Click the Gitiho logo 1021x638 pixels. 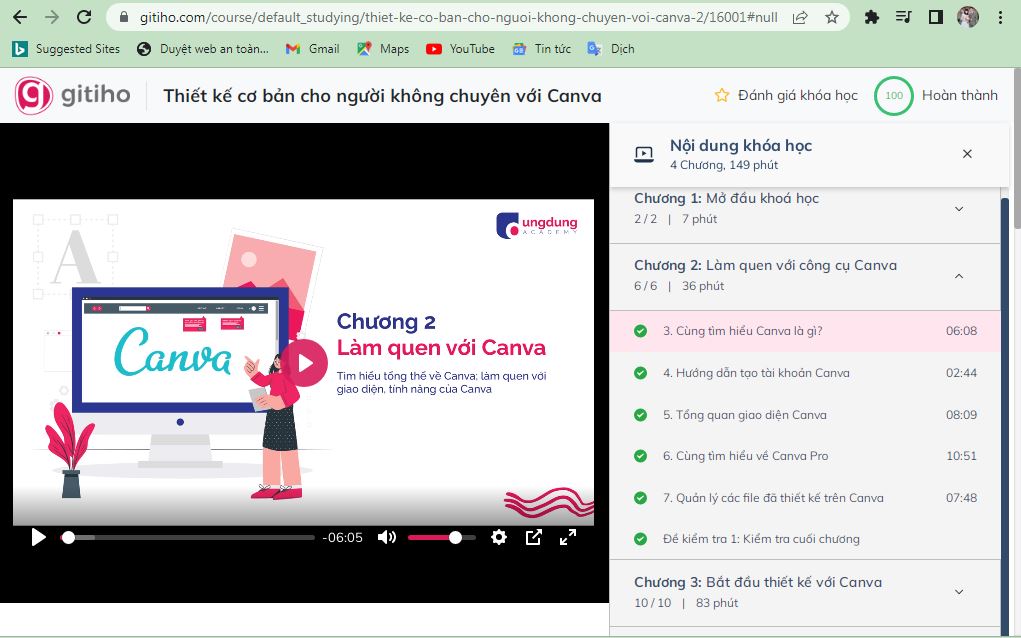72,95
